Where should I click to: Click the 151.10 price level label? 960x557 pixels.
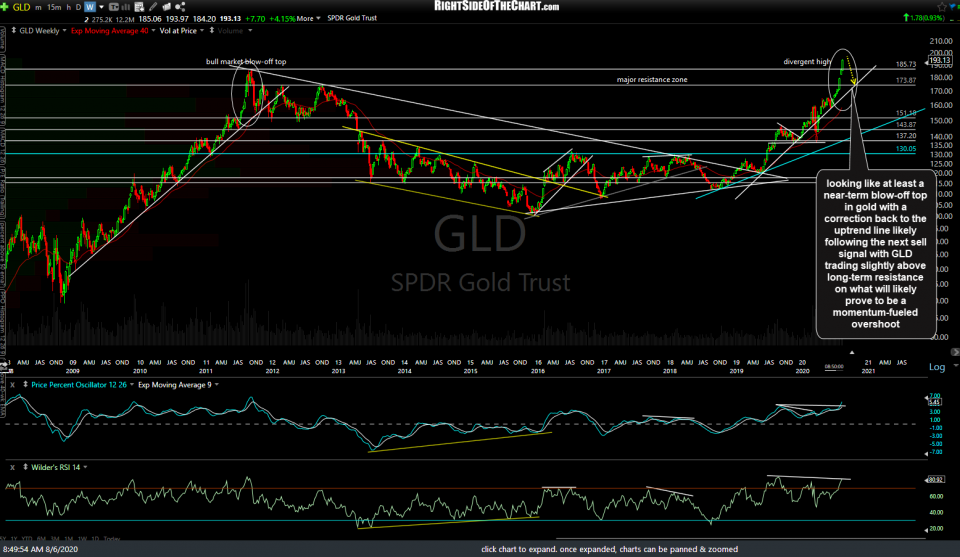906,113
